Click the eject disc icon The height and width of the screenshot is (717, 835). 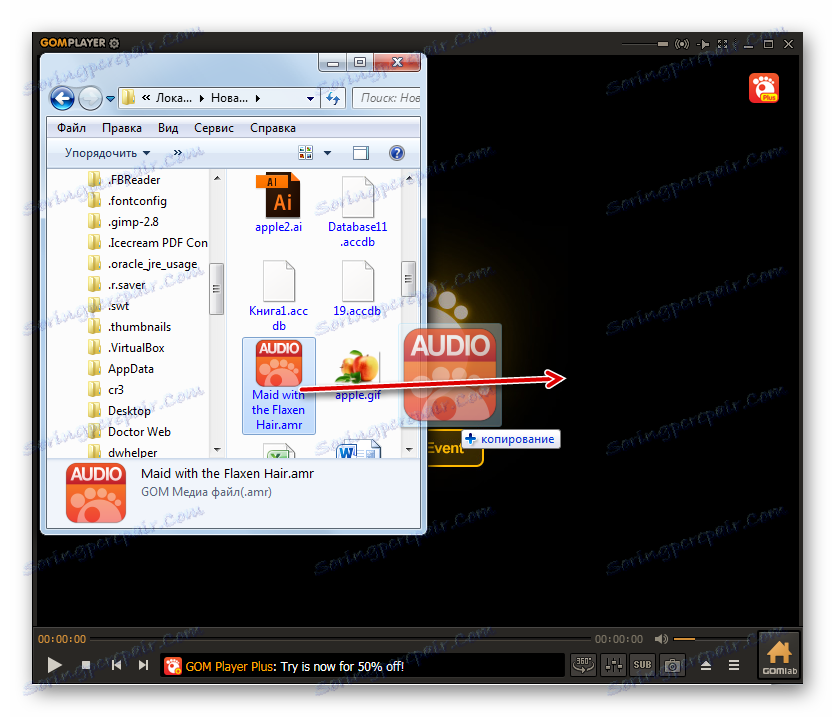[706, 664]
